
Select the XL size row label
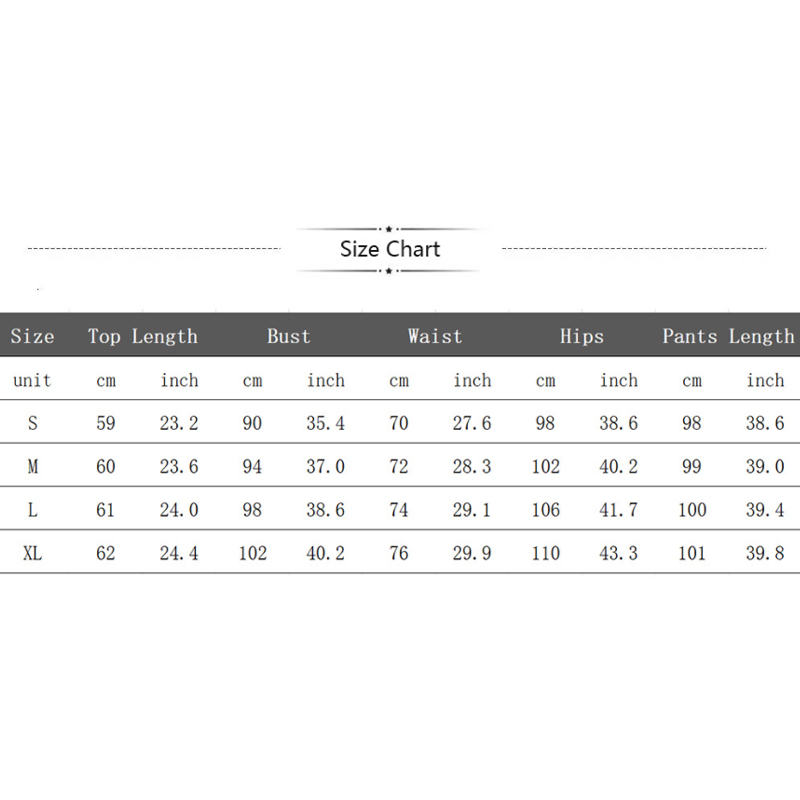pos(33,553)
